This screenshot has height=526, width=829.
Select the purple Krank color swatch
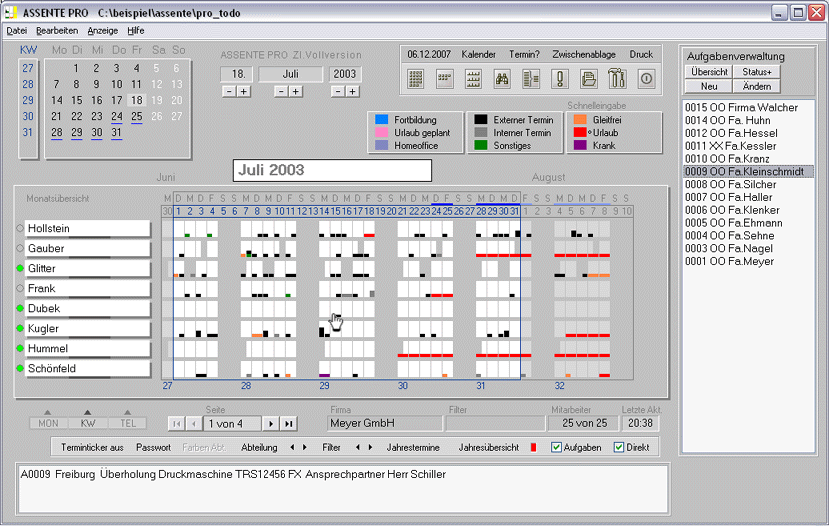click(580, 145)
